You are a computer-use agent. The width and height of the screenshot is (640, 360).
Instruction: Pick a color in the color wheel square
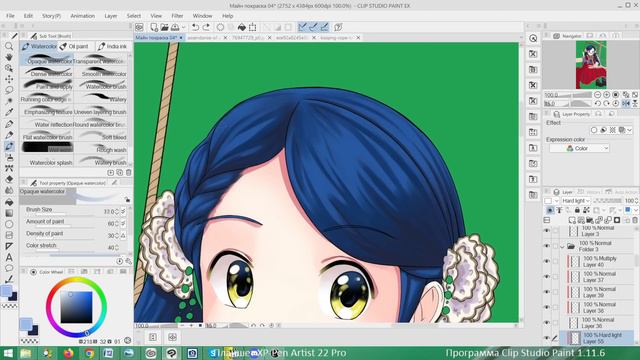(x=76, y=307)
